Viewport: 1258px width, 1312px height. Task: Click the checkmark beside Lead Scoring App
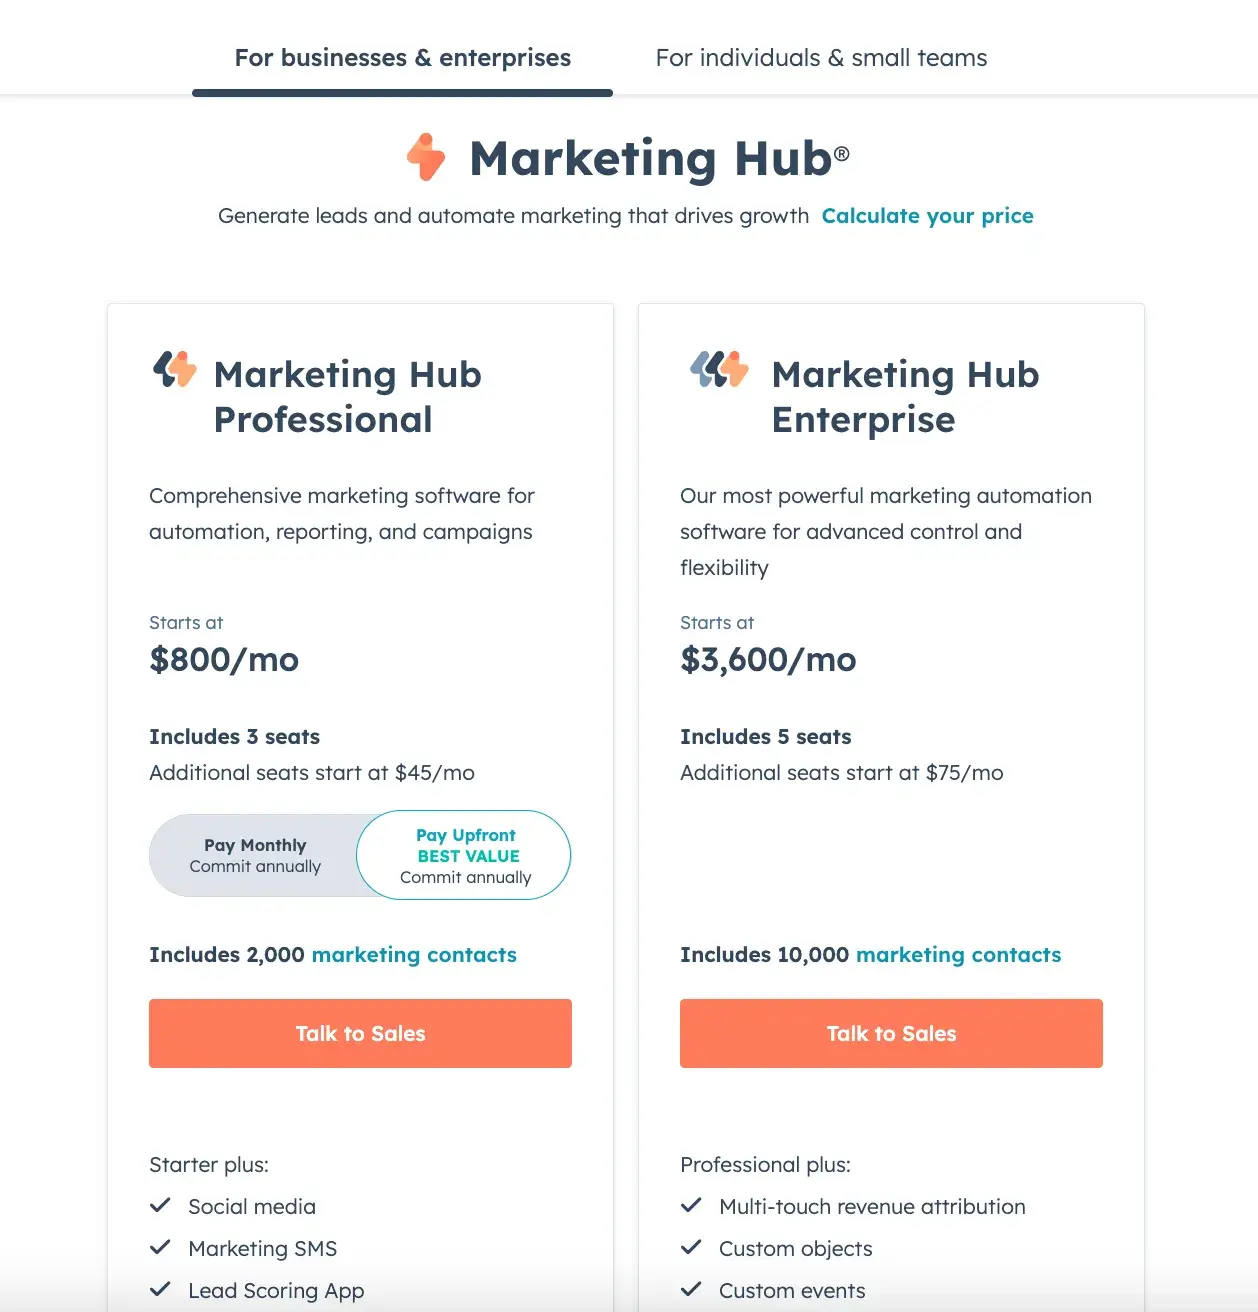[x=160, y=1290]
